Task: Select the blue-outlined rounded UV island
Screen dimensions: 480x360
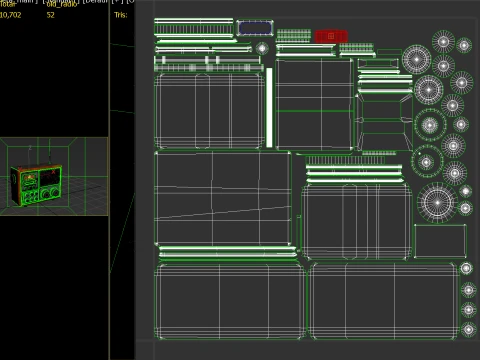Action: click(255, 28)
